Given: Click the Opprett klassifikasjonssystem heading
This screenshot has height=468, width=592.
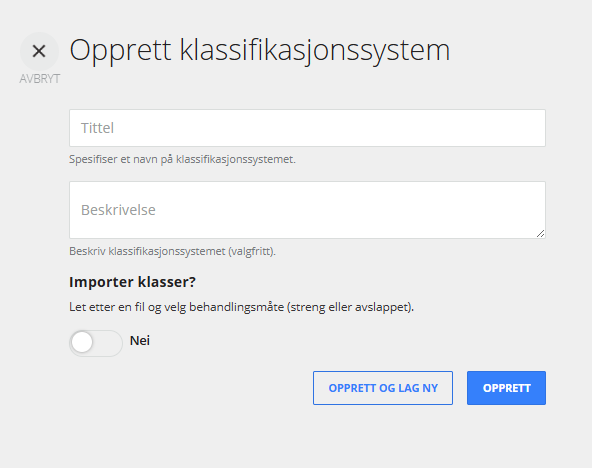Looking at the screenshot, I should [260, 51].
